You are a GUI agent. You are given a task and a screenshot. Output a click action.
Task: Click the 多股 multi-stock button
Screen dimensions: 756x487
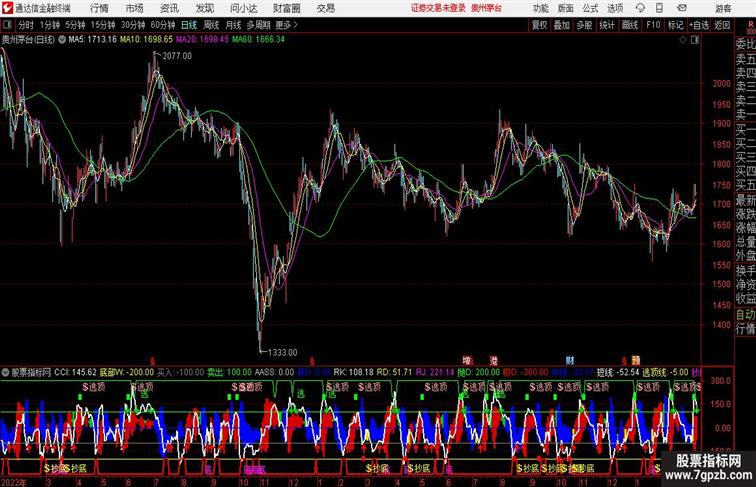tap(584, 25)
